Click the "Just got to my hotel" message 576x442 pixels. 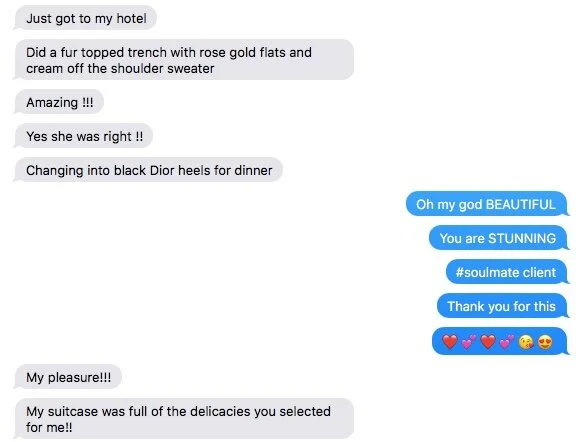[x=86, y=18]
